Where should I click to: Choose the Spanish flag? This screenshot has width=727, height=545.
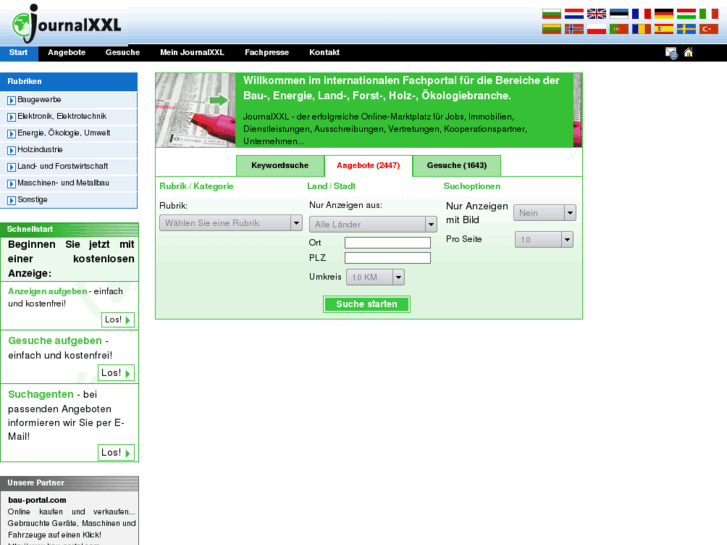pyautogui.click(x=663, y=29)
